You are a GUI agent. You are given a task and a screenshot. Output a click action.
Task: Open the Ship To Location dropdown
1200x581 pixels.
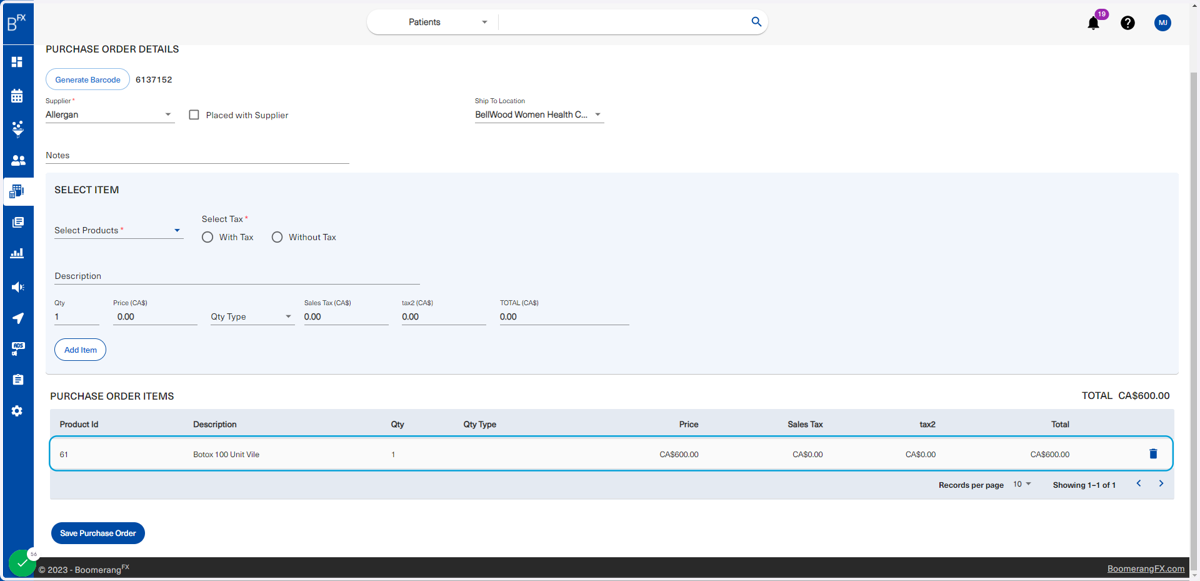coord(539,115)
